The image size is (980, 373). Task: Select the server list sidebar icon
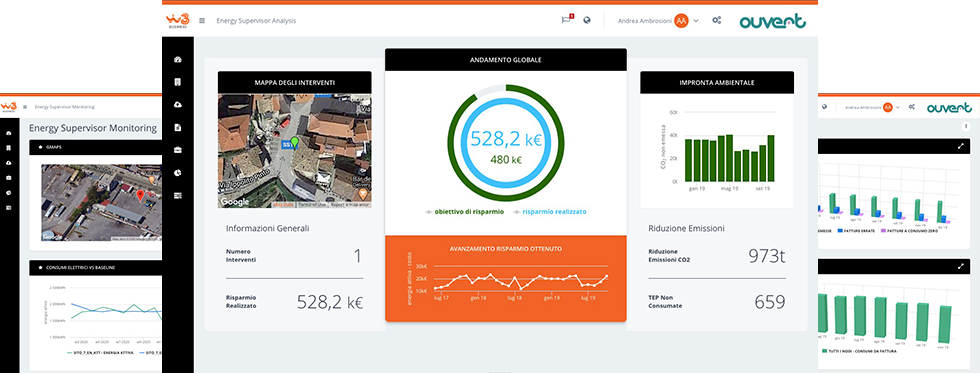pos(178,196)
